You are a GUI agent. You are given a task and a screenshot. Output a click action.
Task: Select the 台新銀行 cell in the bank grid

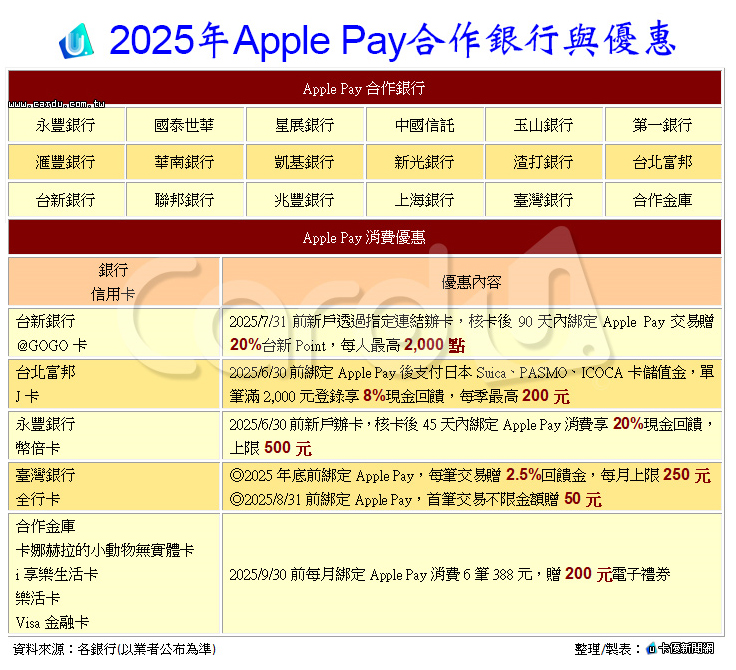tap(66, 200)
